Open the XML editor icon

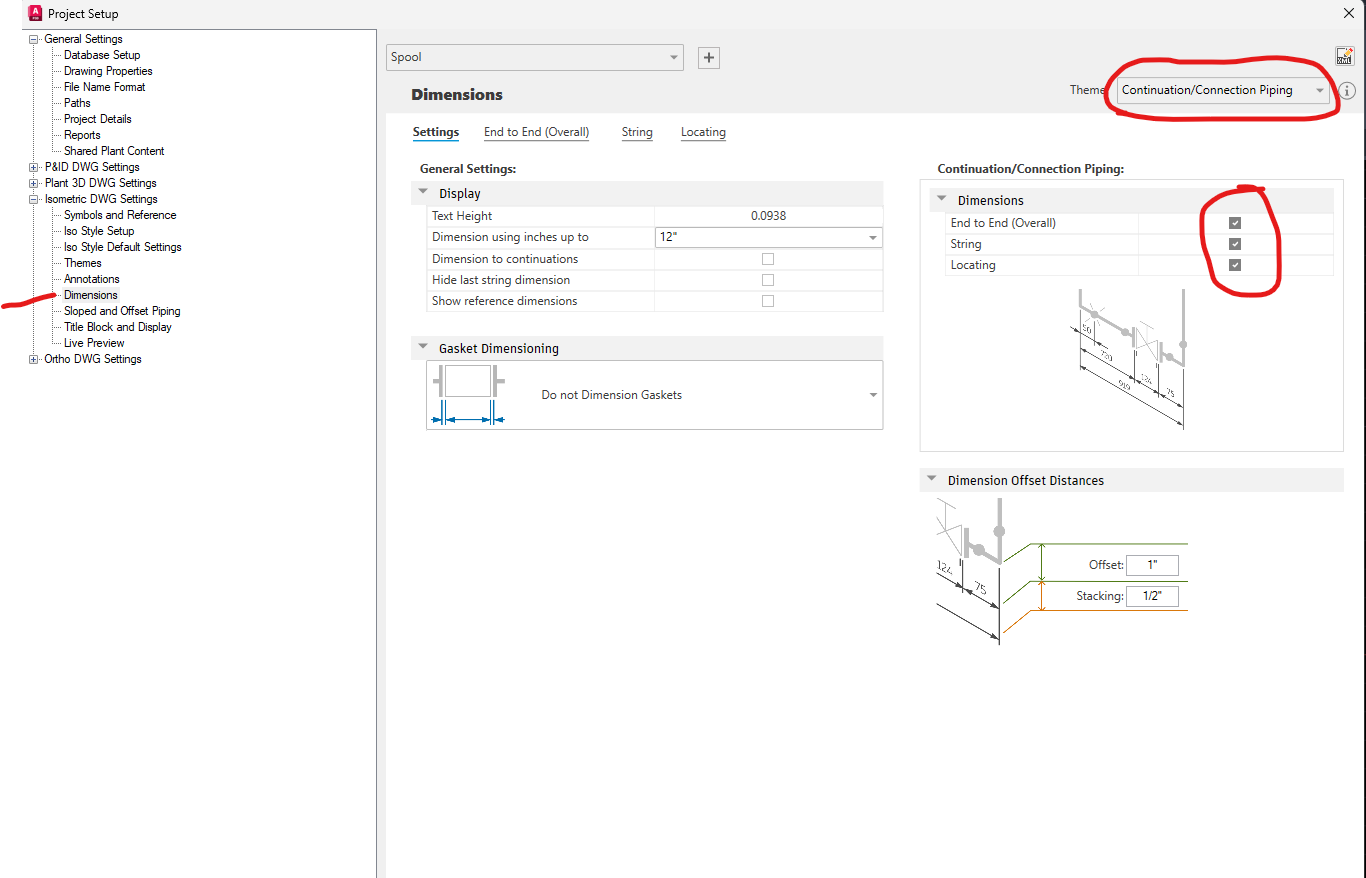pos(1344,55)
